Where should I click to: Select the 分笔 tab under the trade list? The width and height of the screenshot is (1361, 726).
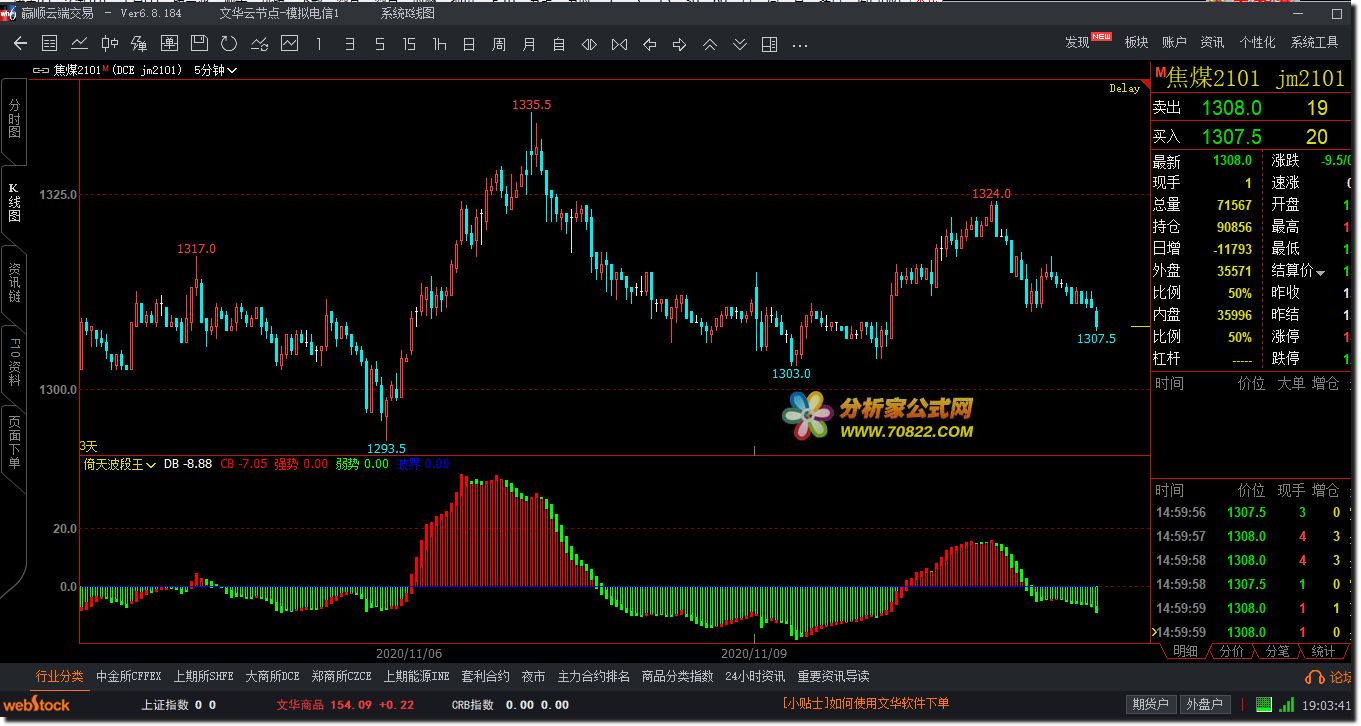[x=1277, y=651]
